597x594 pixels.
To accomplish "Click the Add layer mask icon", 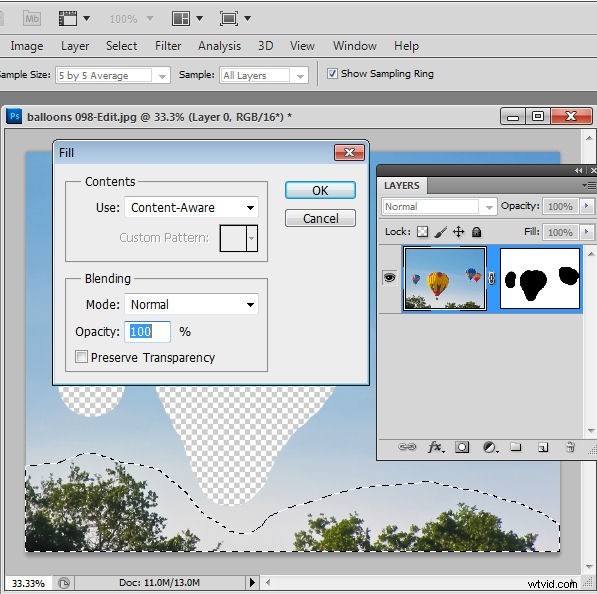I will click(x=462, y=447).
